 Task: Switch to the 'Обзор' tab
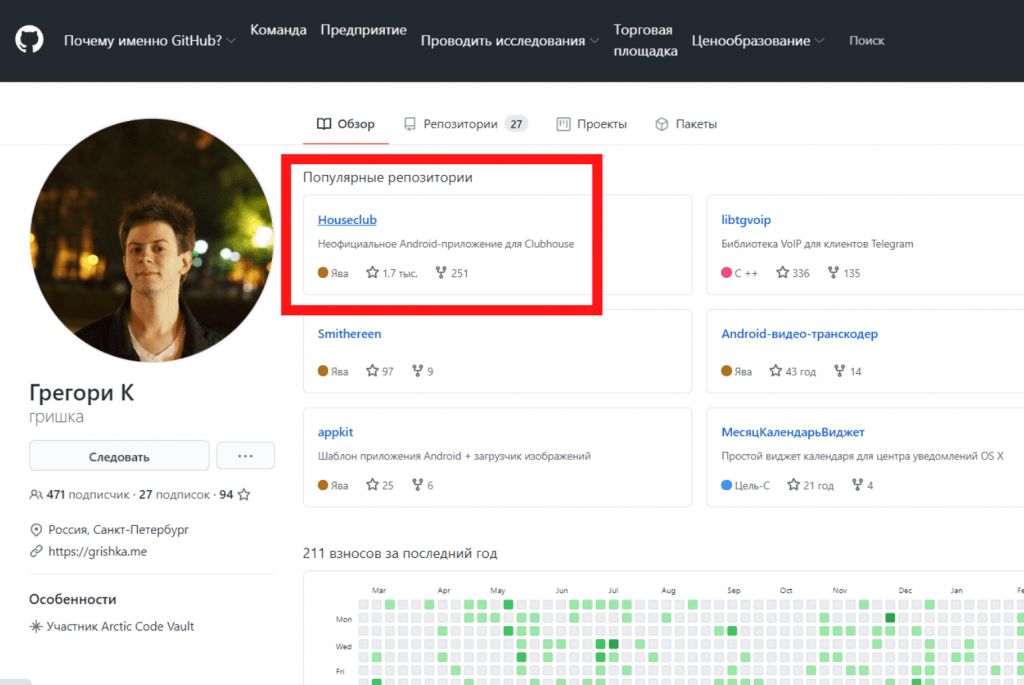(346, 124)
